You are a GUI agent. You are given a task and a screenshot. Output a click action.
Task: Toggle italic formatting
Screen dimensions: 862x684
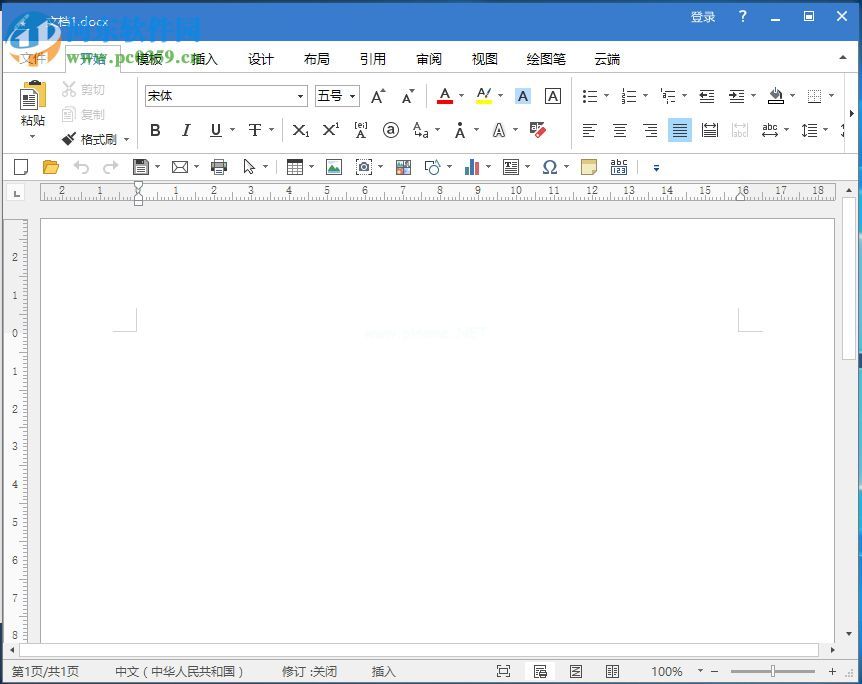tap(186, 130)
